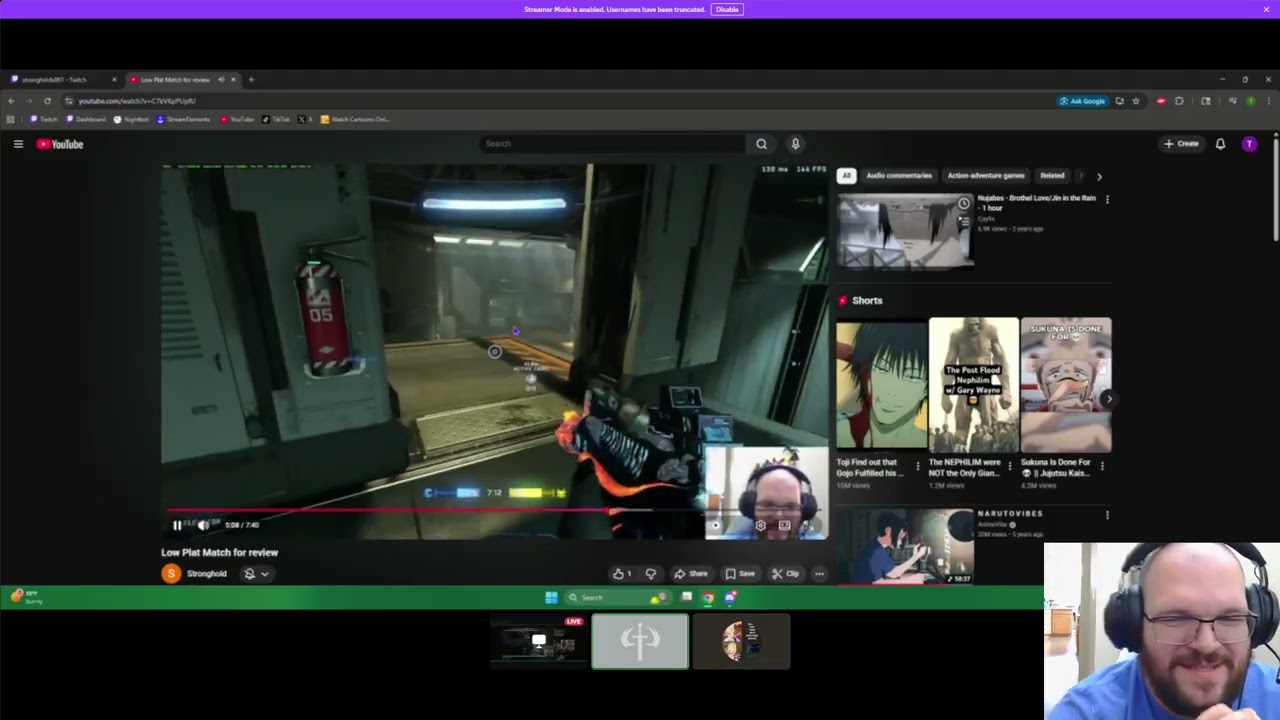Screen dimensions: 1280x720
Task: Dislike the Low Plat Match video
Action: [650, 574]
